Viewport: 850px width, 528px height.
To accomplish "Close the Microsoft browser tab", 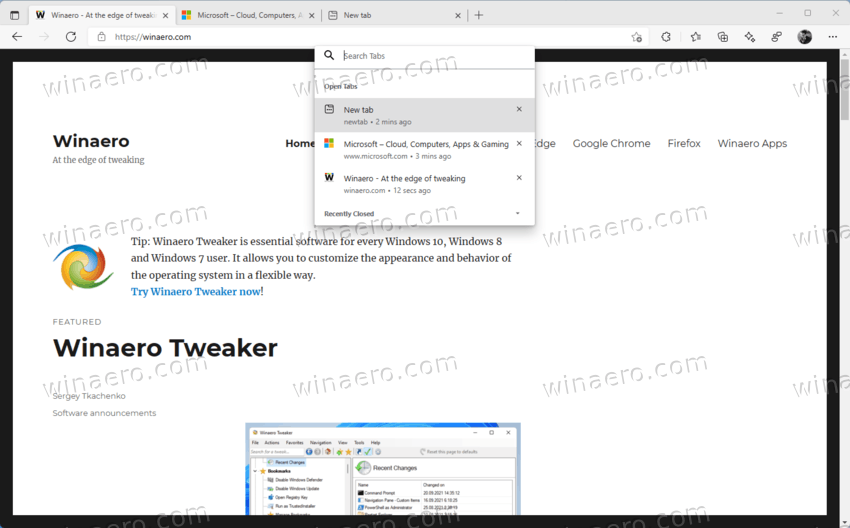I will coord(312,16).
